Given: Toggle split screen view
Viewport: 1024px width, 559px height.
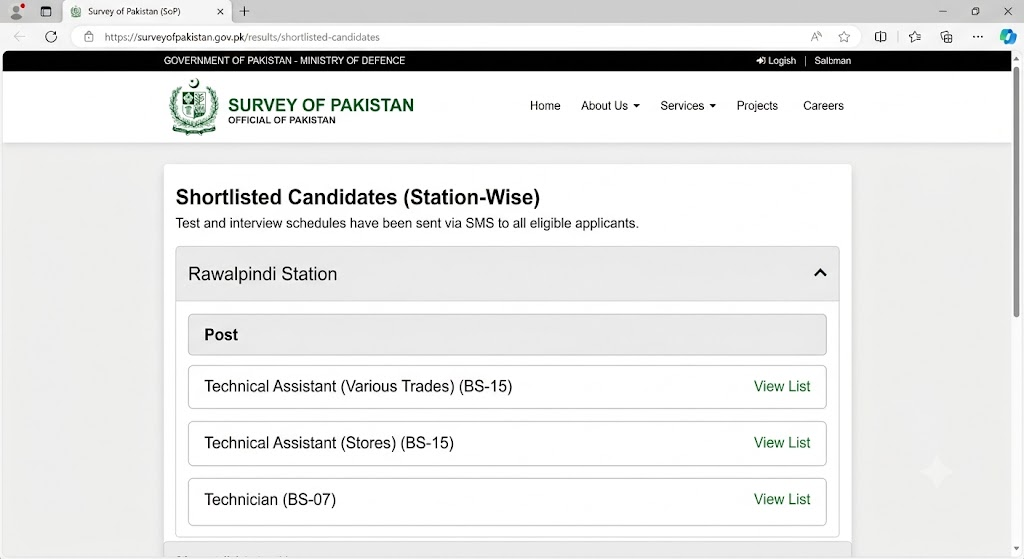Looking at the screenshot, I should click(x=880, y=37).
